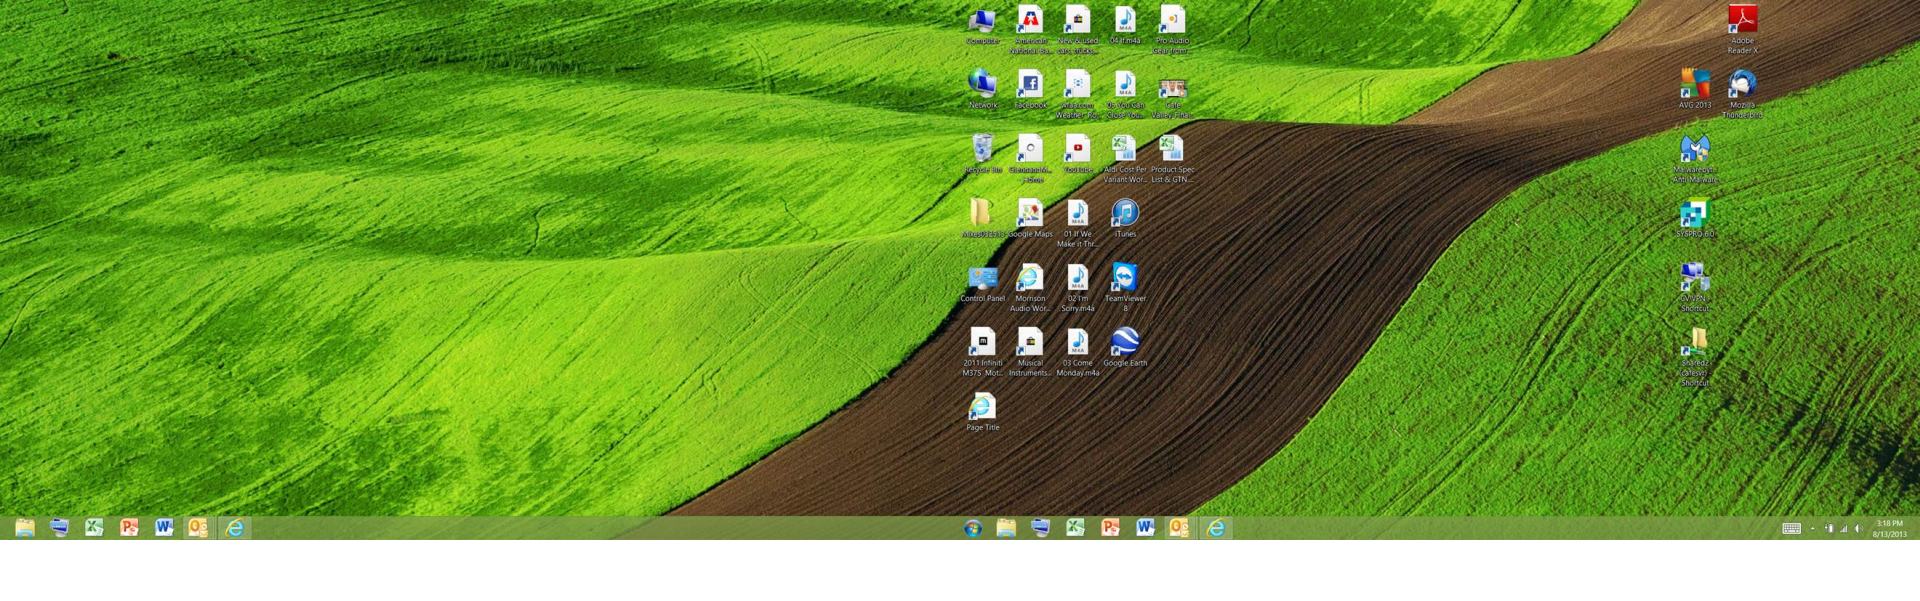Click the AVG 2013 desktop icon
The height and width of the screenshot is (601, 1920).
pyautogui.click(x=1694, y=85)
